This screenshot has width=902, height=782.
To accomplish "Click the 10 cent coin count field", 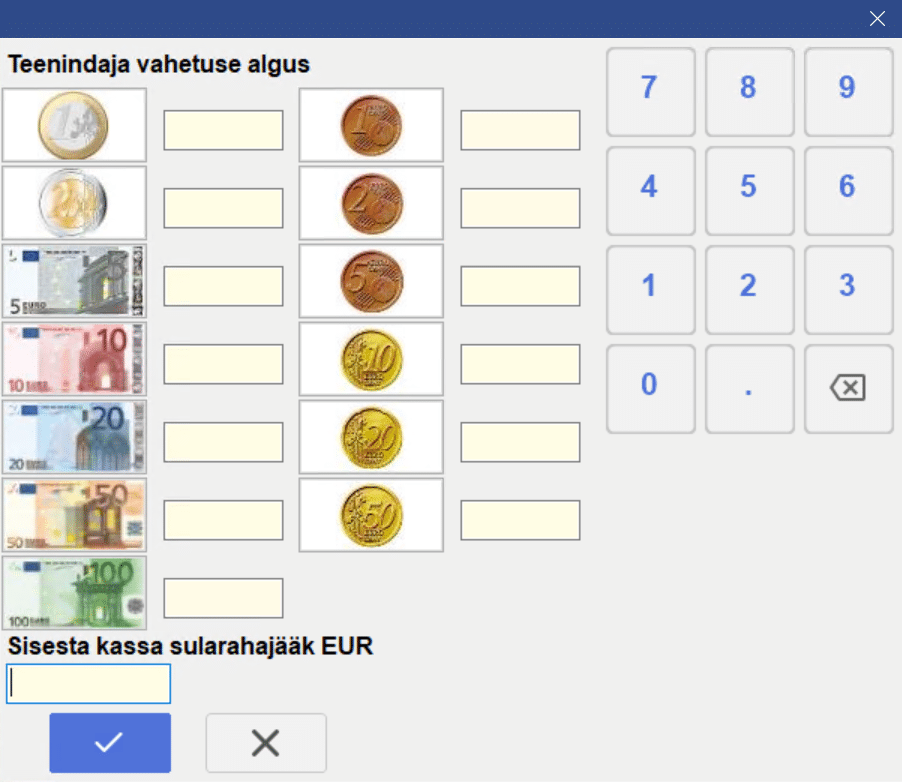I will pyautogui.click(x=520, y=364).
